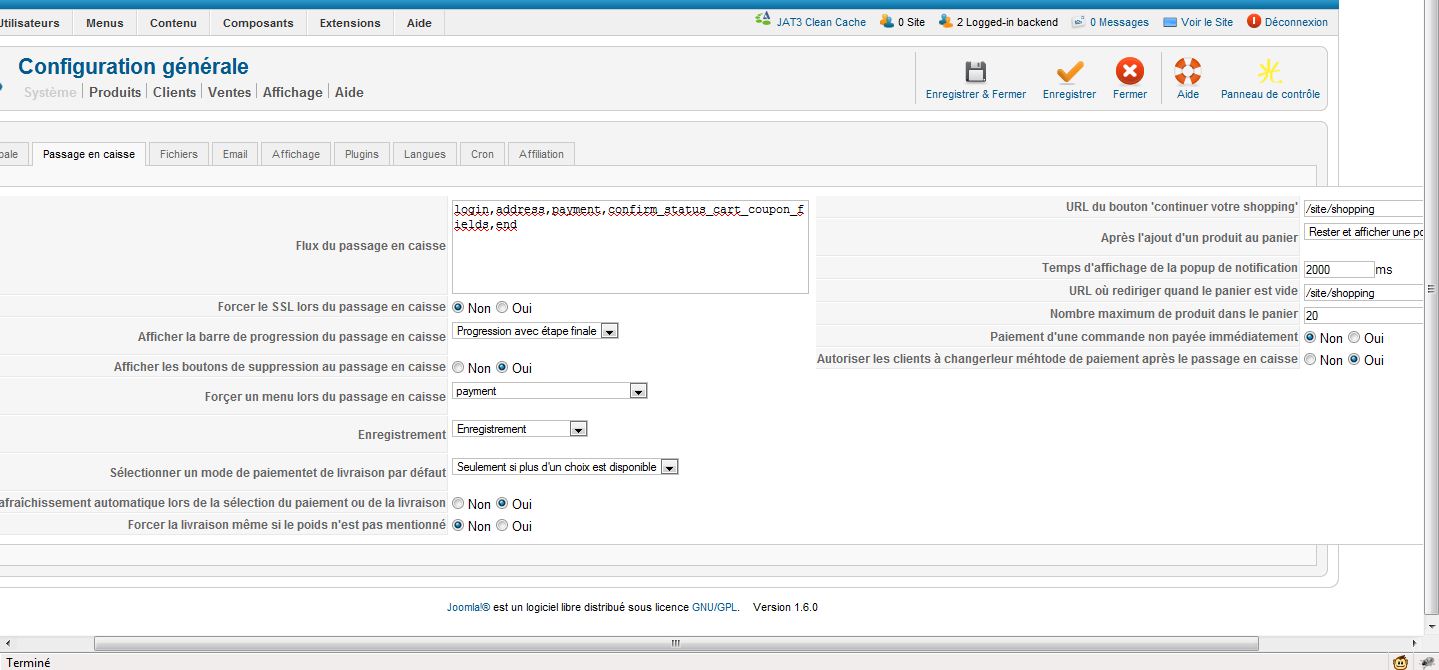Select Oui for Forcer le SSL
The height and width of the screenshot is (670, 1439).
pyautogui.click(x=502, y=308)
